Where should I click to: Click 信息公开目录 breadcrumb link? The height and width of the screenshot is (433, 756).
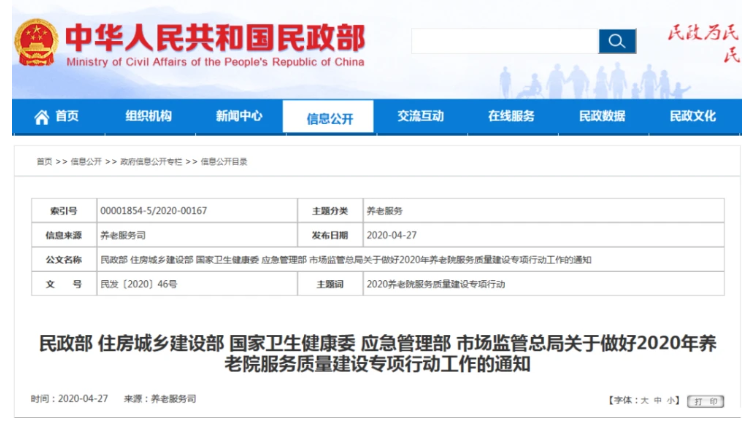[224, 162]
